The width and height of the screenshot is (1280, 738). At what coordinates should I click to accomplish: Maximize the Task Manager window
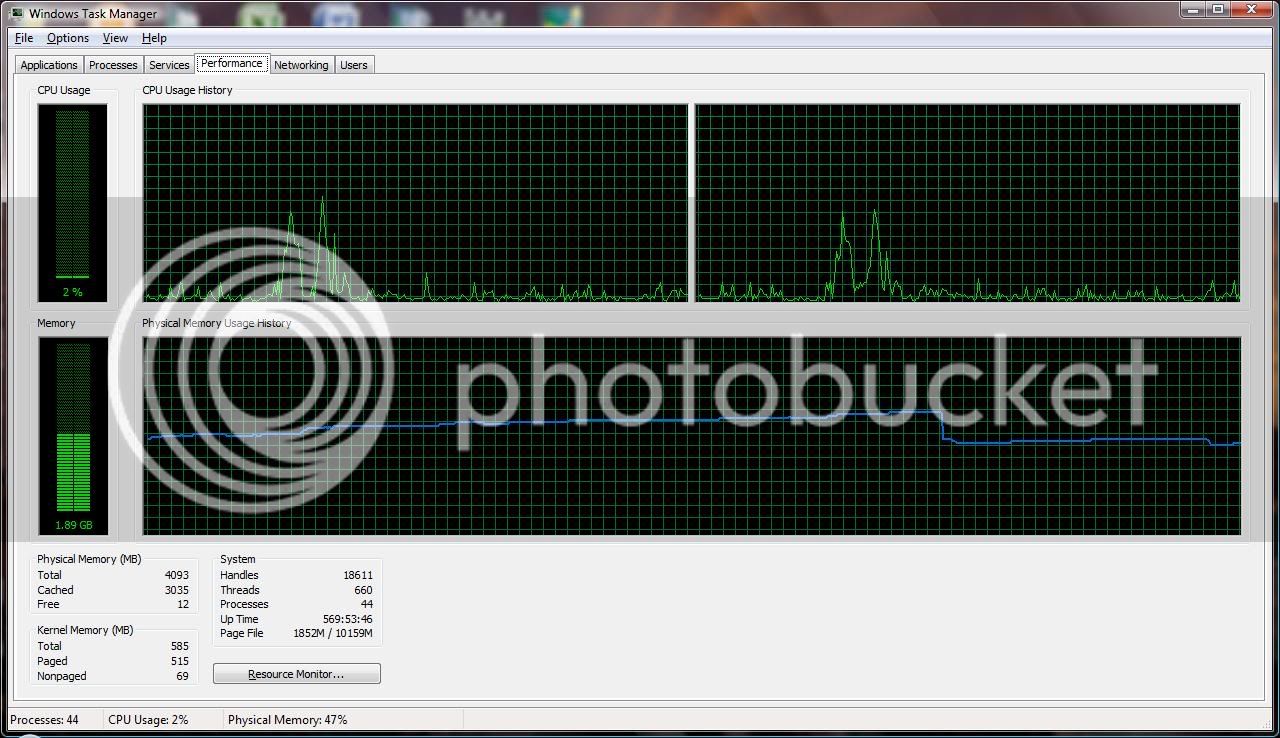pos(1218,10)
